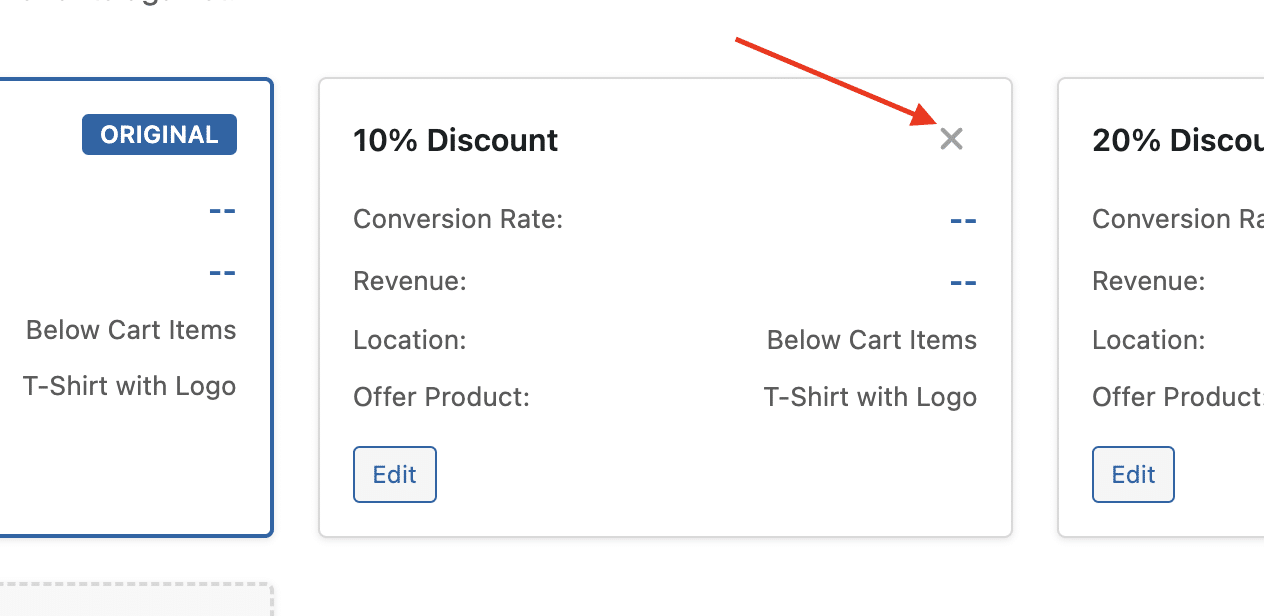The image size is (1264, 616).
Task: Select the 20% Discount card heading
Action: 1177,140
